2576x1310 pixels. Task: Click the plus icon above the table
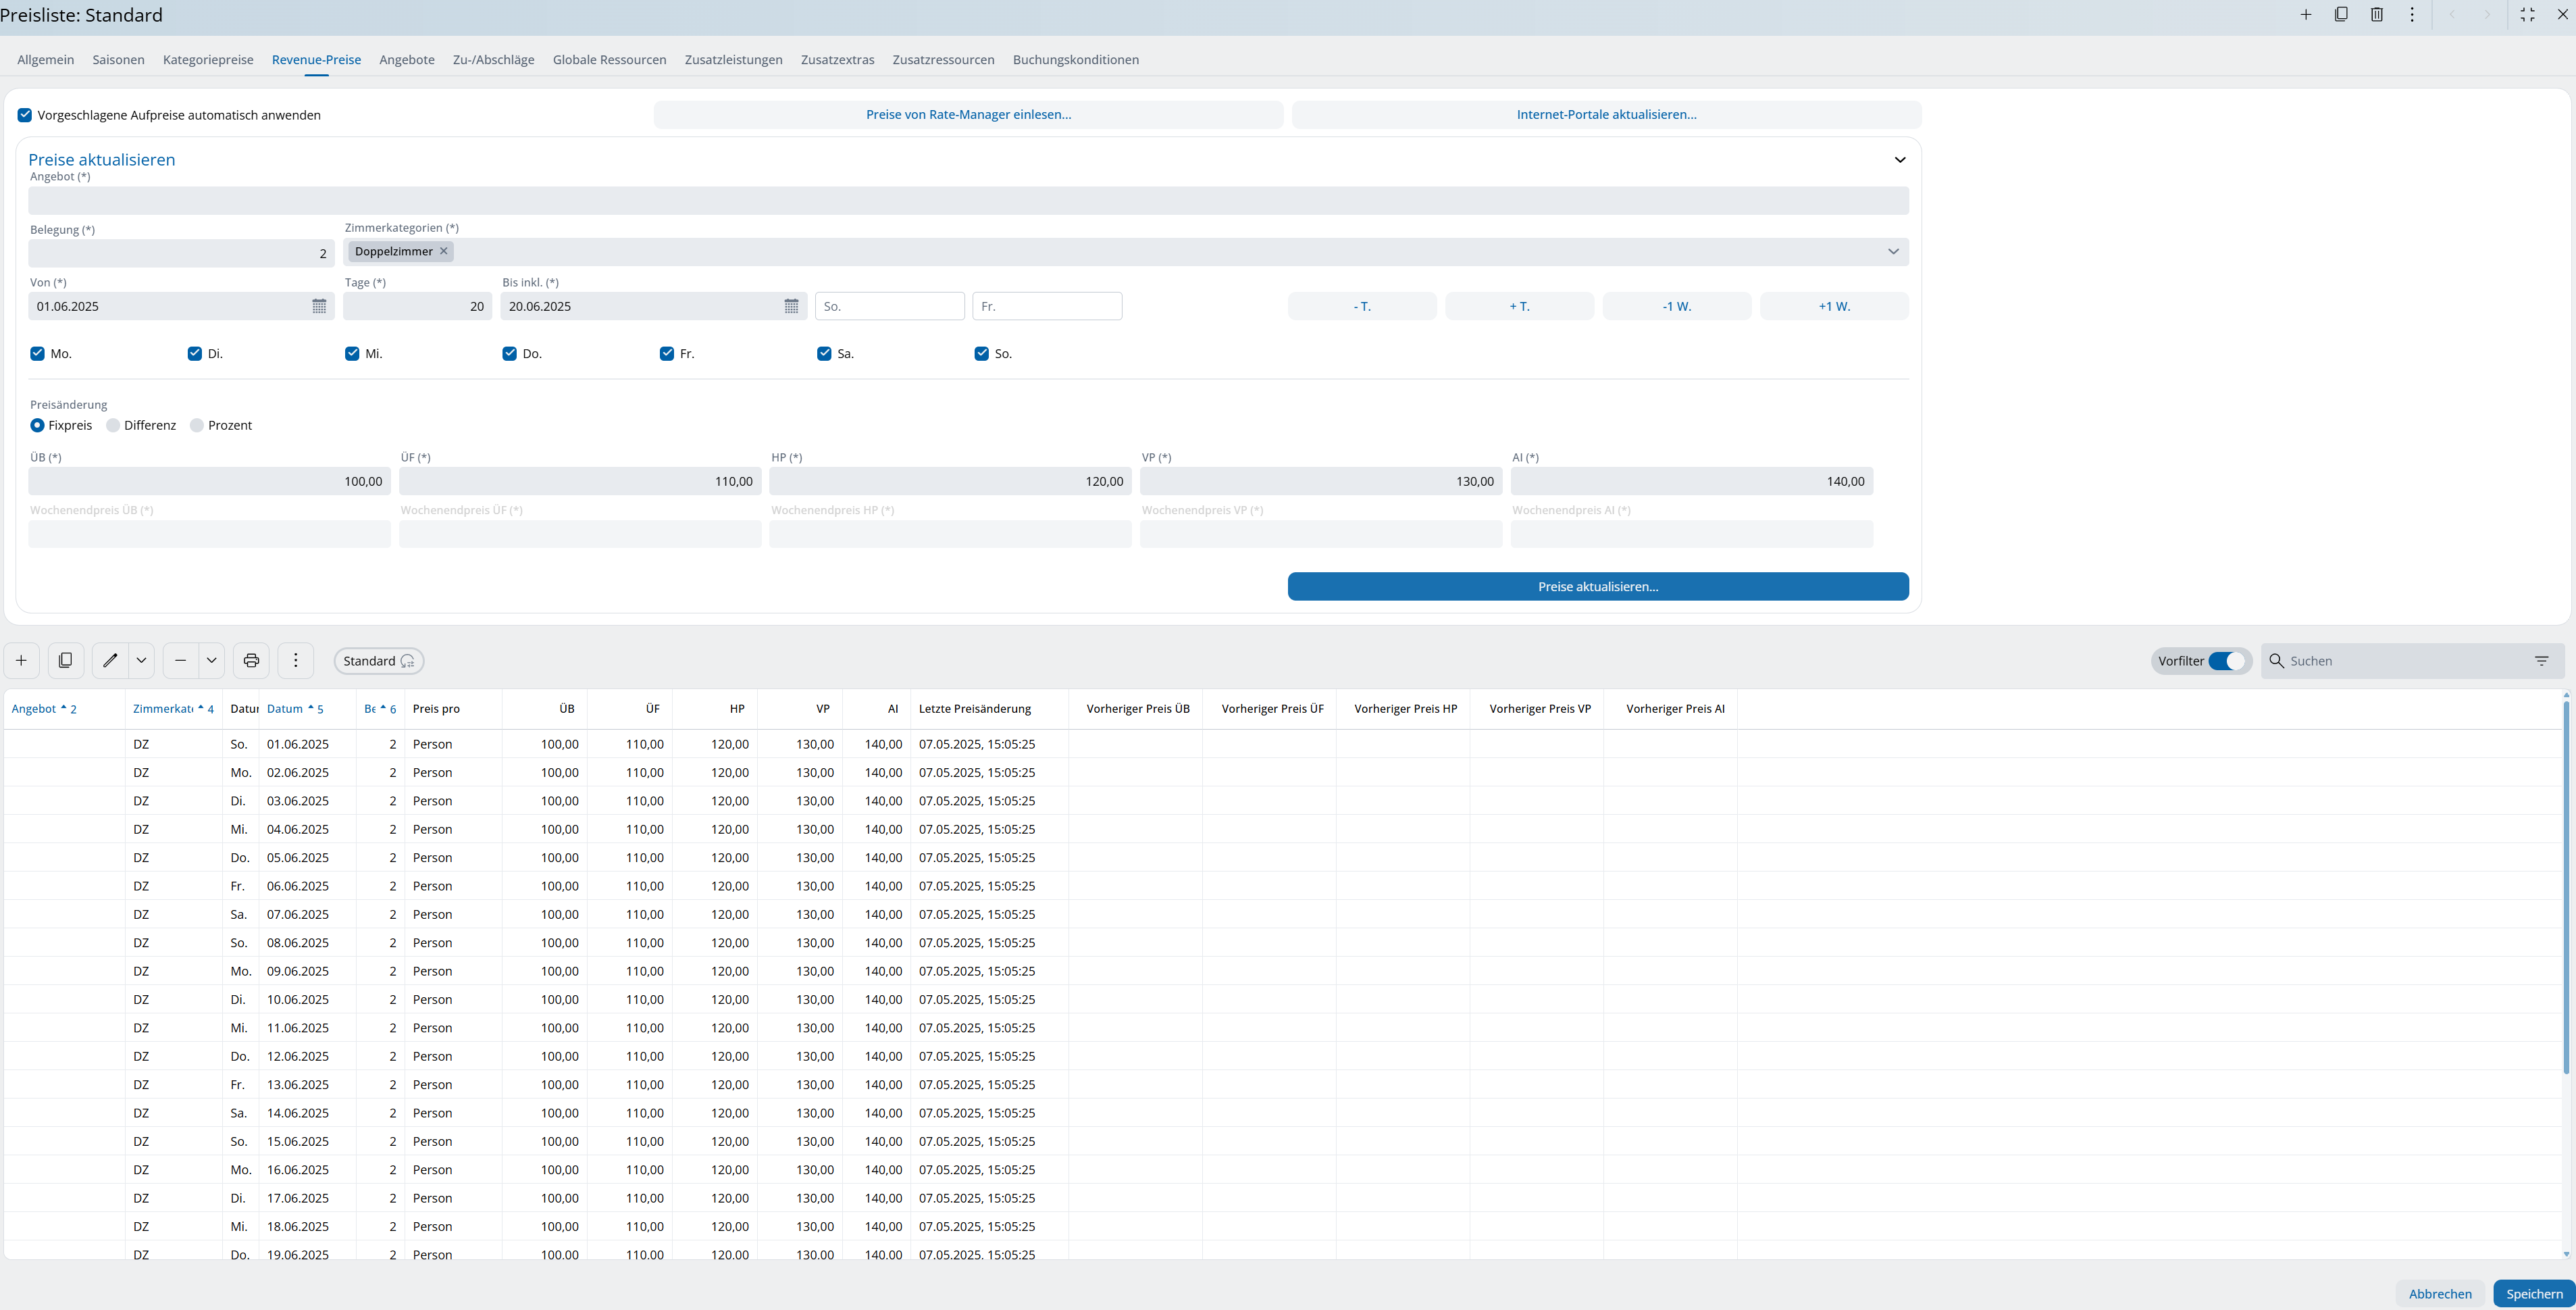tap(21, 660)
